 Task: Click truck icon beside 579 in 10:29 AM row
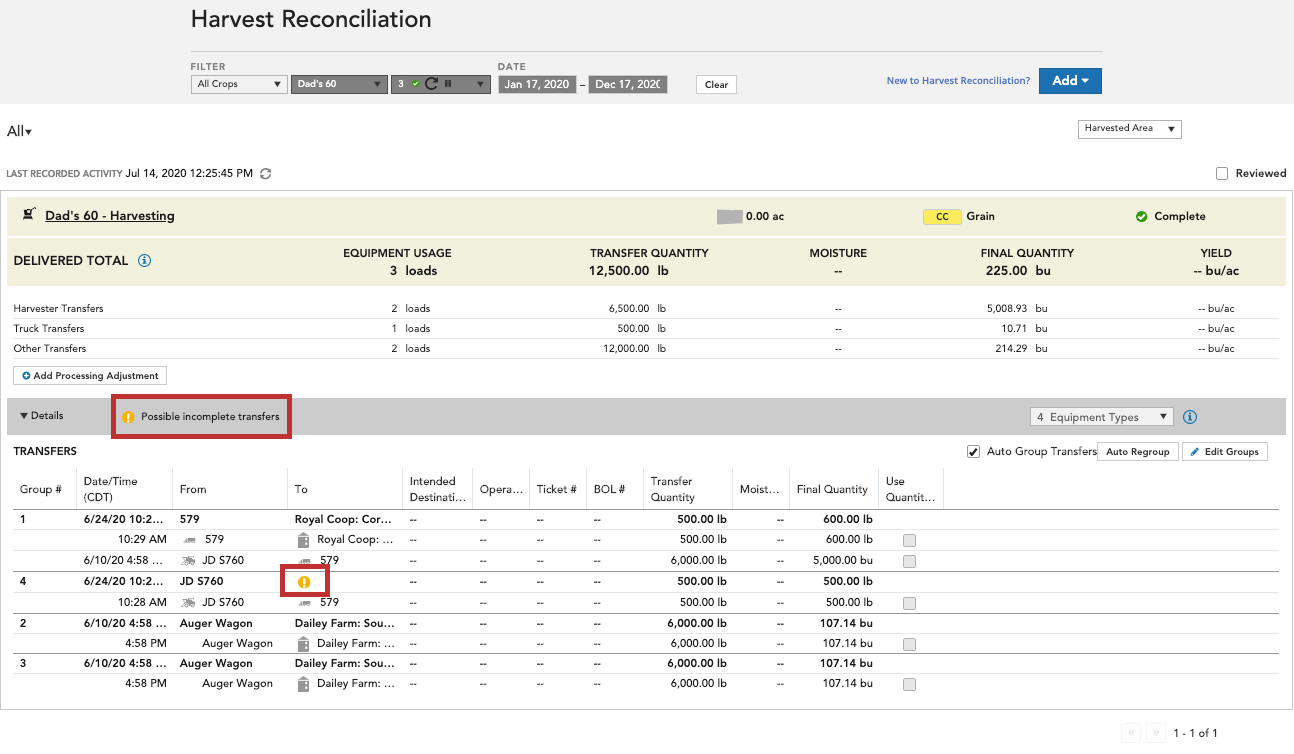(x=189, y=540)
